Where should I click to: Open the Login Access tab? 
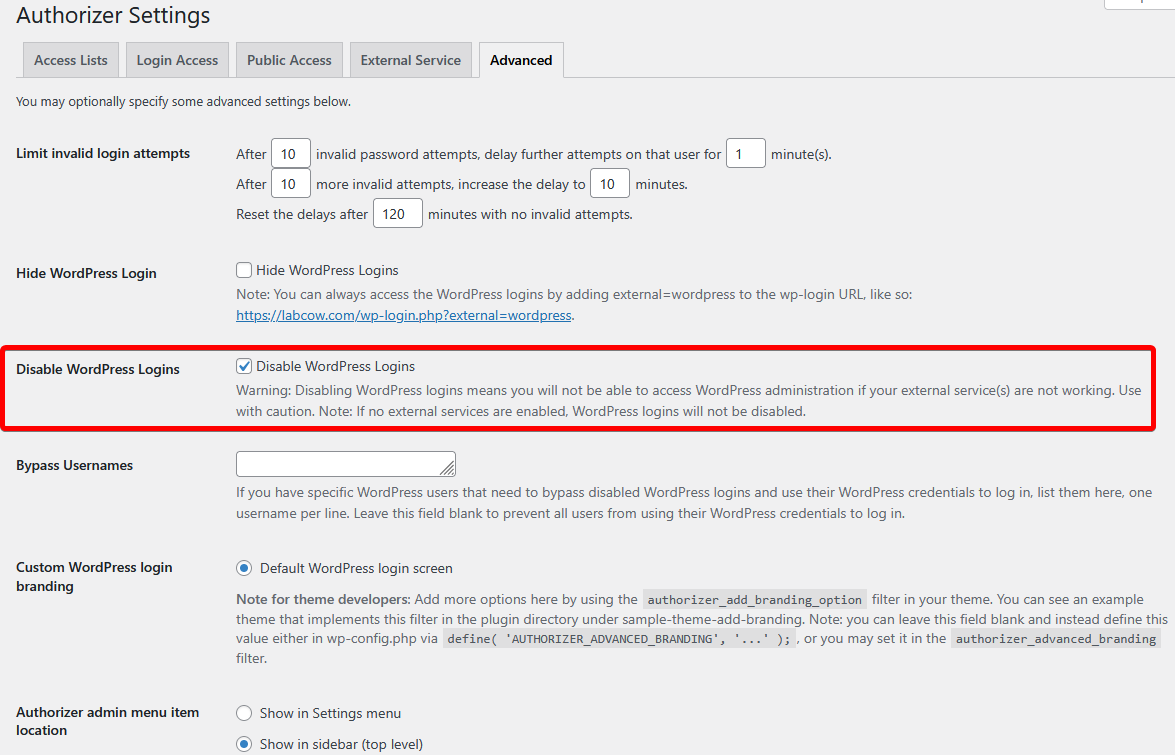coord(177,60)
